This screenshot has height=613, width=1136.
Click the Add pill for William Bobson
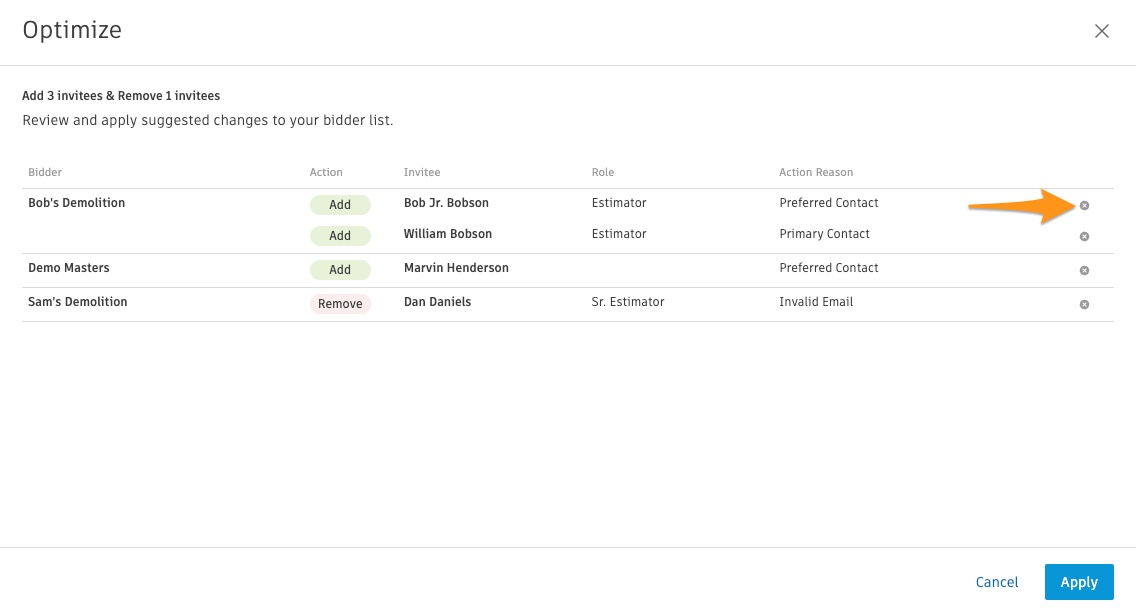(x=340, y=235)
